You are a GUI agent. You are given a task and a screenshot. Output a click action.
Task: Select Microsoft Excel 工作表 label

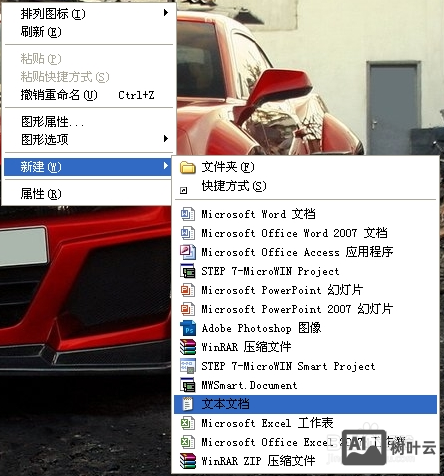point(267,423)
